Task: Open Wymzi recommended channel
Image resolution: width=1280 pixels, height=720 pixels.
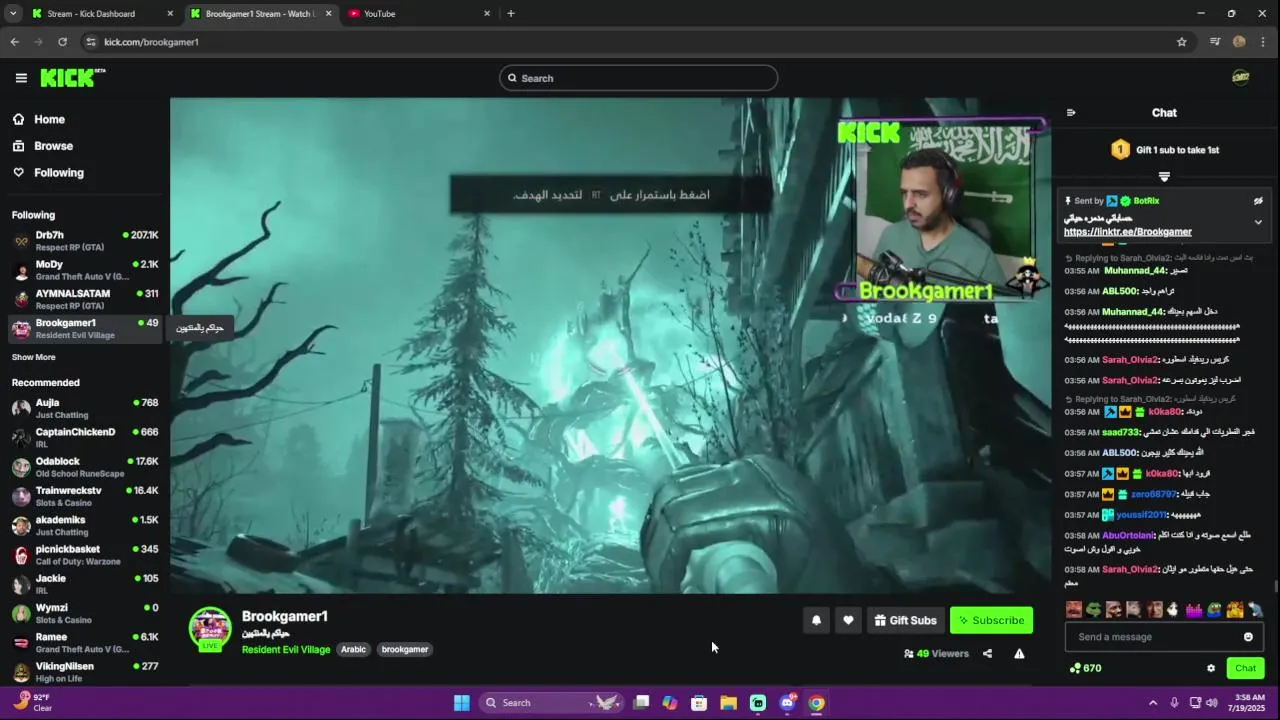Action: pyautogui.click(x=85, y=613)
